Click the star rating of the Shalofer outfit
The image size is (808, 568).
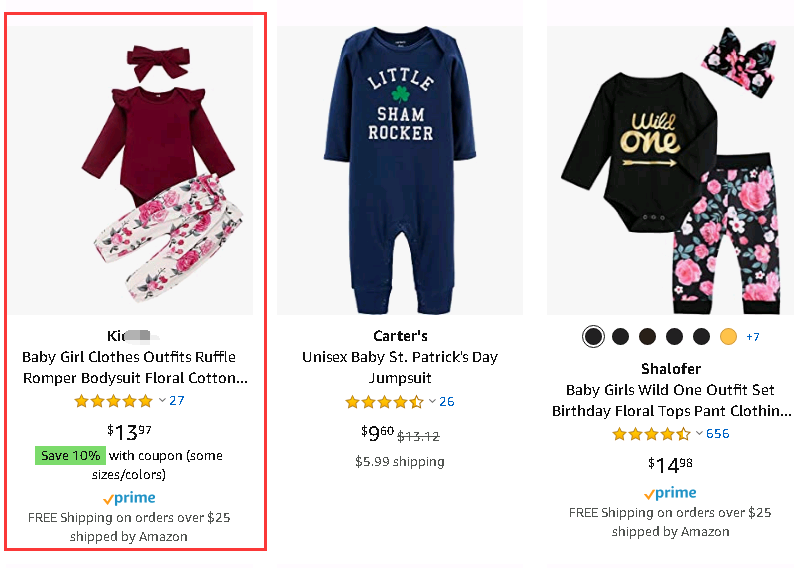click(651, 434)
